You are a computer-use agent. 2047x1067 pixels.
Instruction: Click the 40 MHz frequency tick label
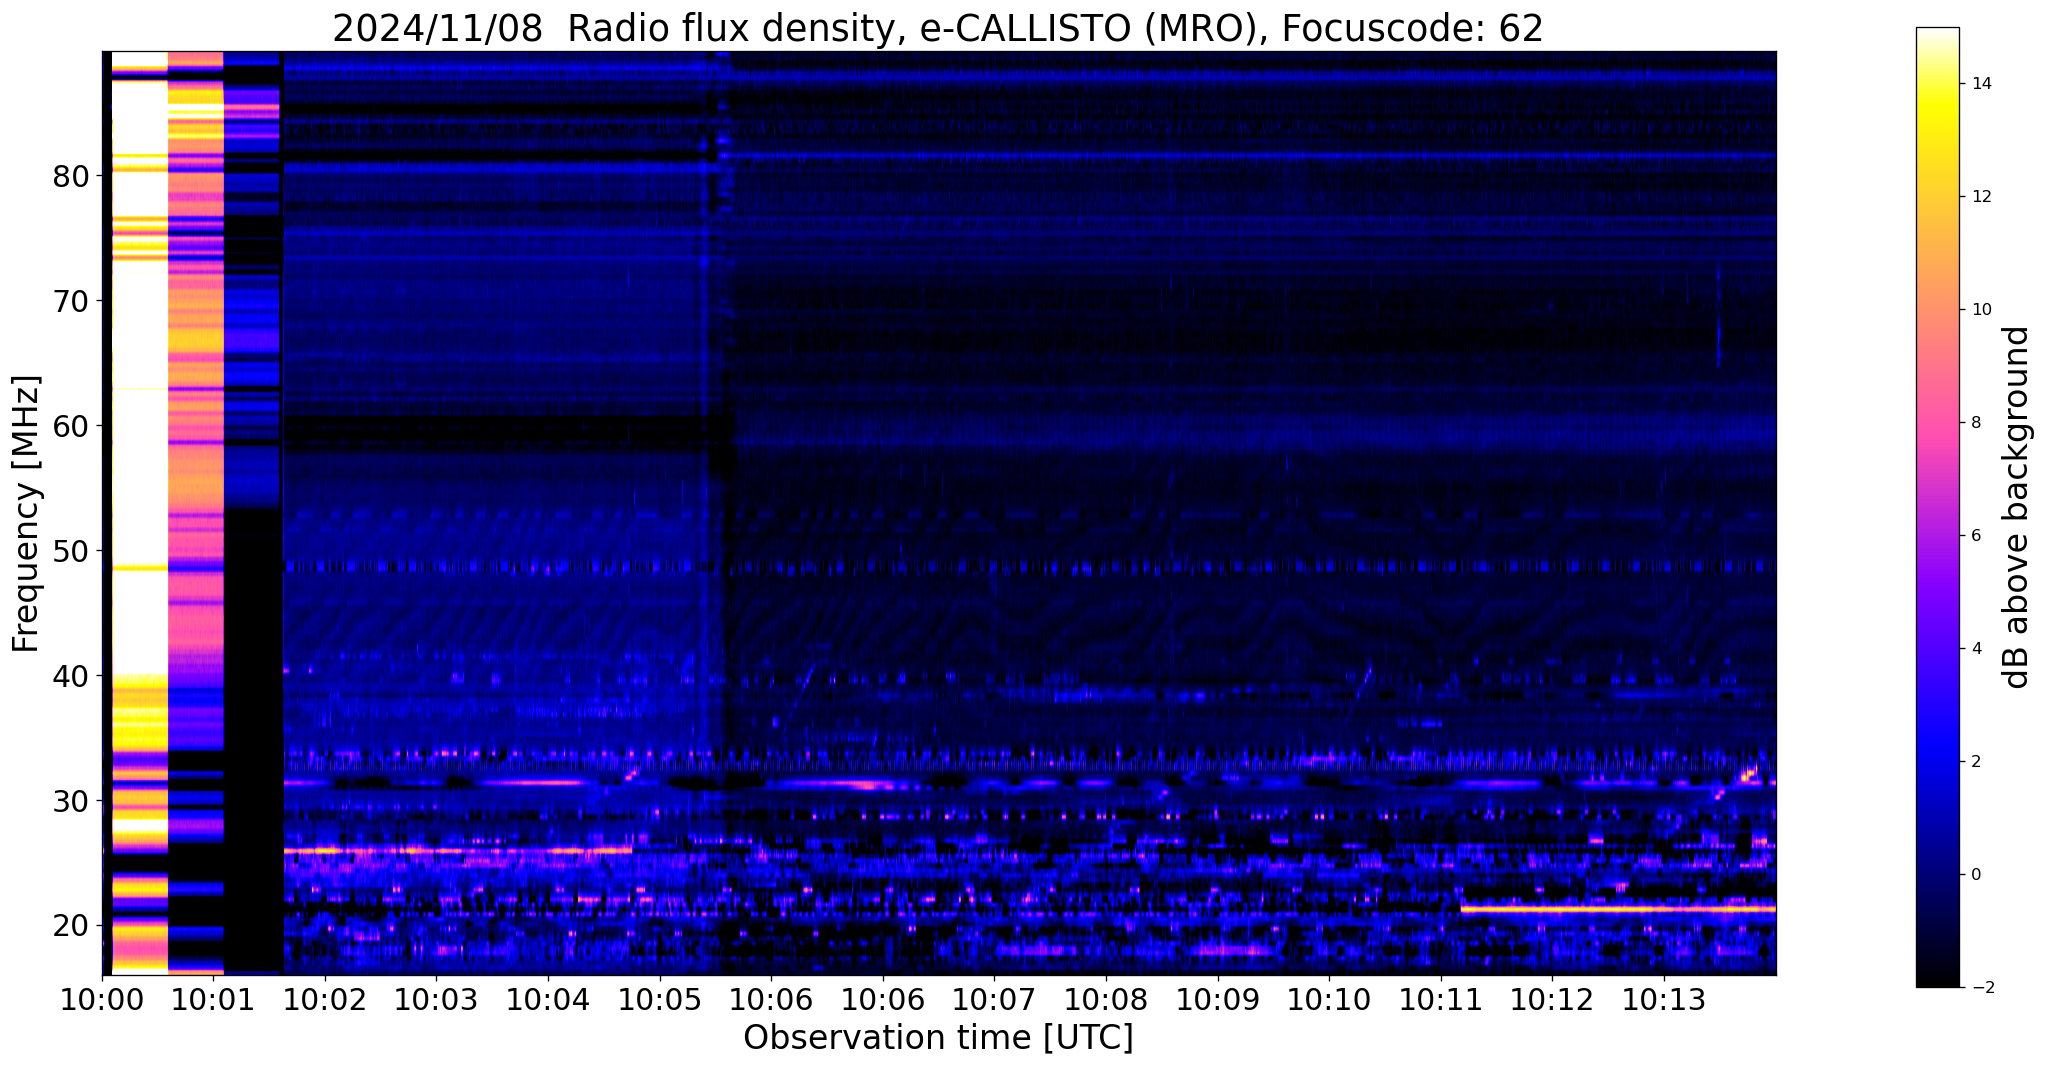pyautogui.click(x=71, y=676)
